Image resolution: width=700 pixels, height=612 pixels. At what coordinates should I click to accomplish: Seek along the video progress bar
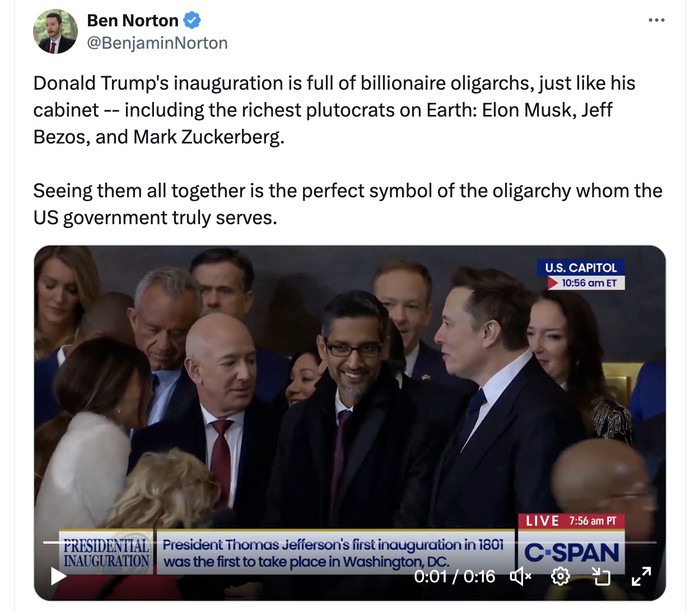(350, 542)
